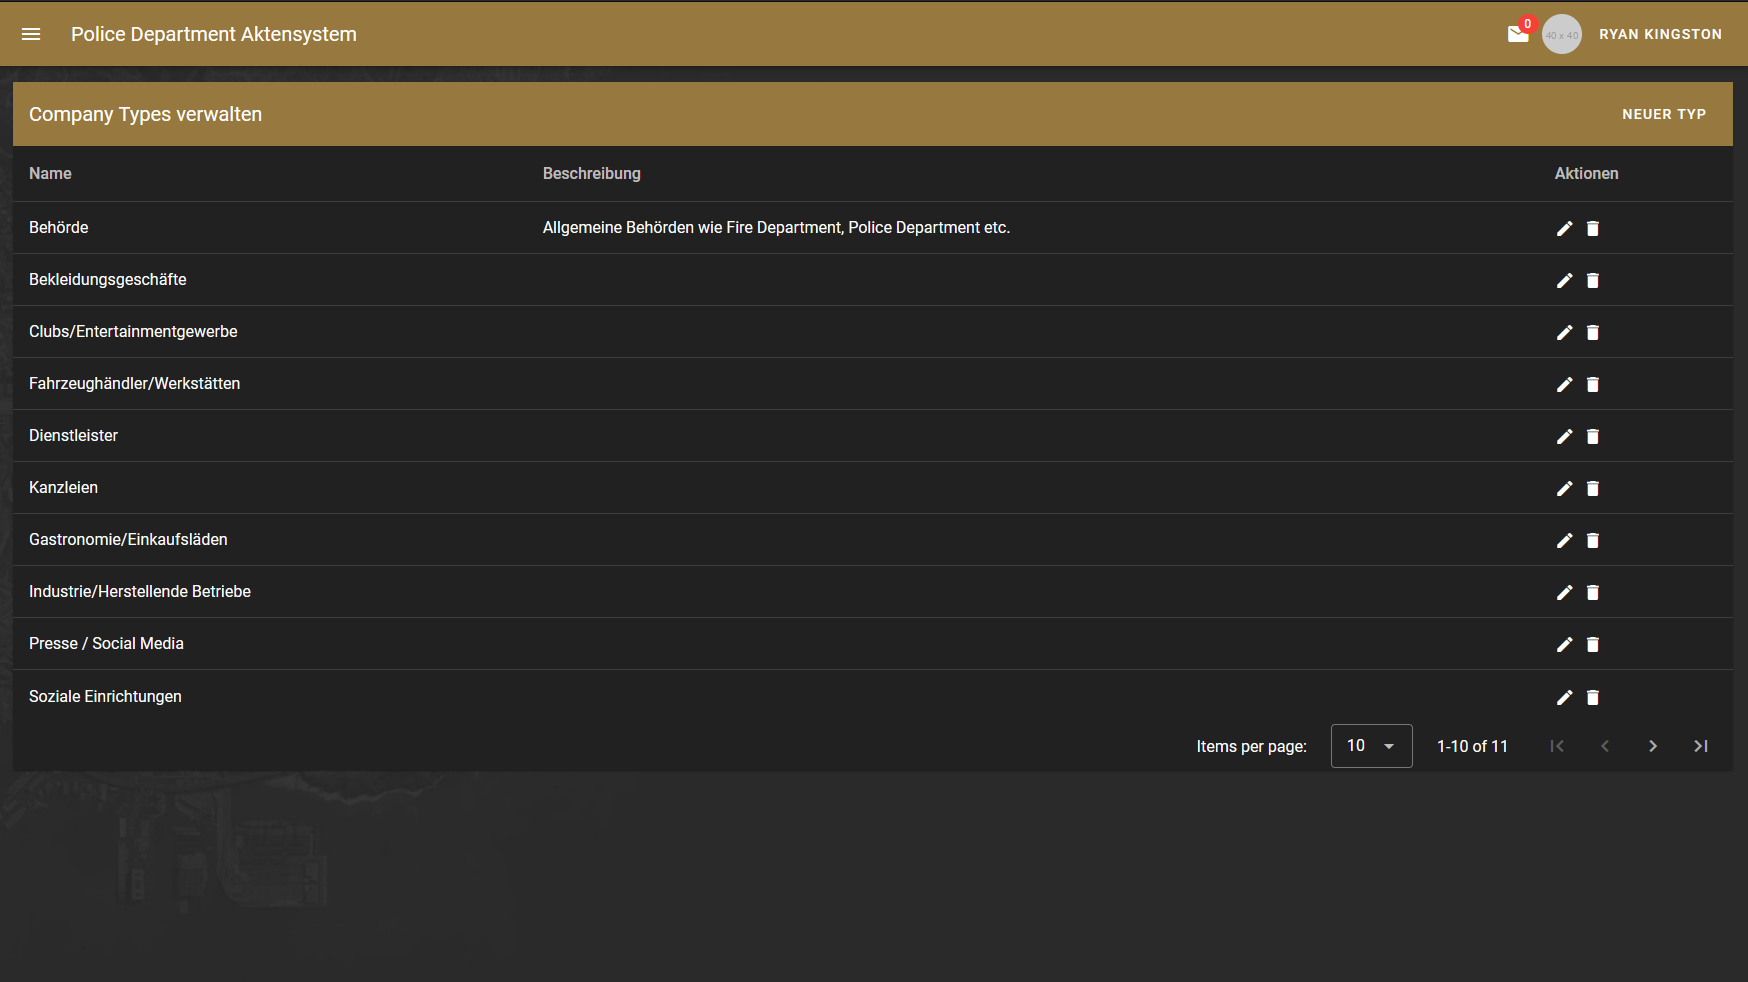Select the Soziale Einrichtungen name cell
This screenshot has width=1748, height=982.
[x=105, y=696]
